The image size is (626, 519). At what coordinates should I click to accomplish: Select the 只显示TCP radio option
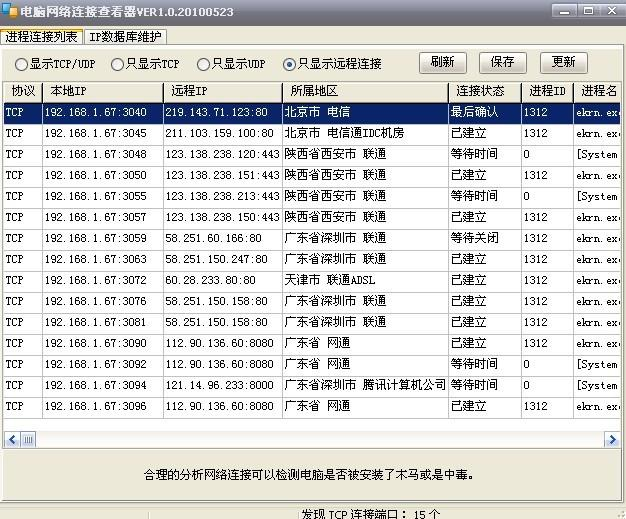[x=145, y=64]
